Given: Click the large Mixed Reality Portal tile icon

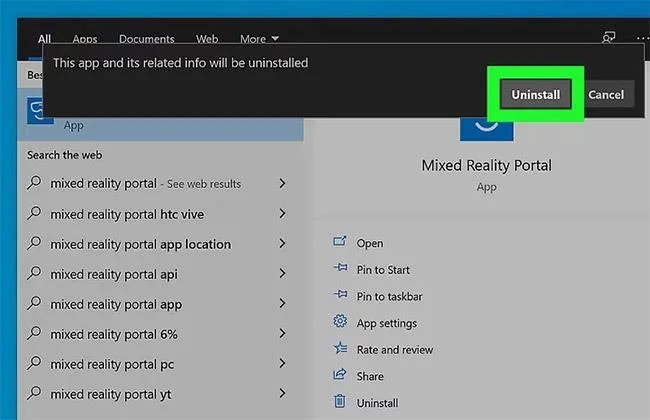Looking at the screenshot, I should tap(486, 129).
